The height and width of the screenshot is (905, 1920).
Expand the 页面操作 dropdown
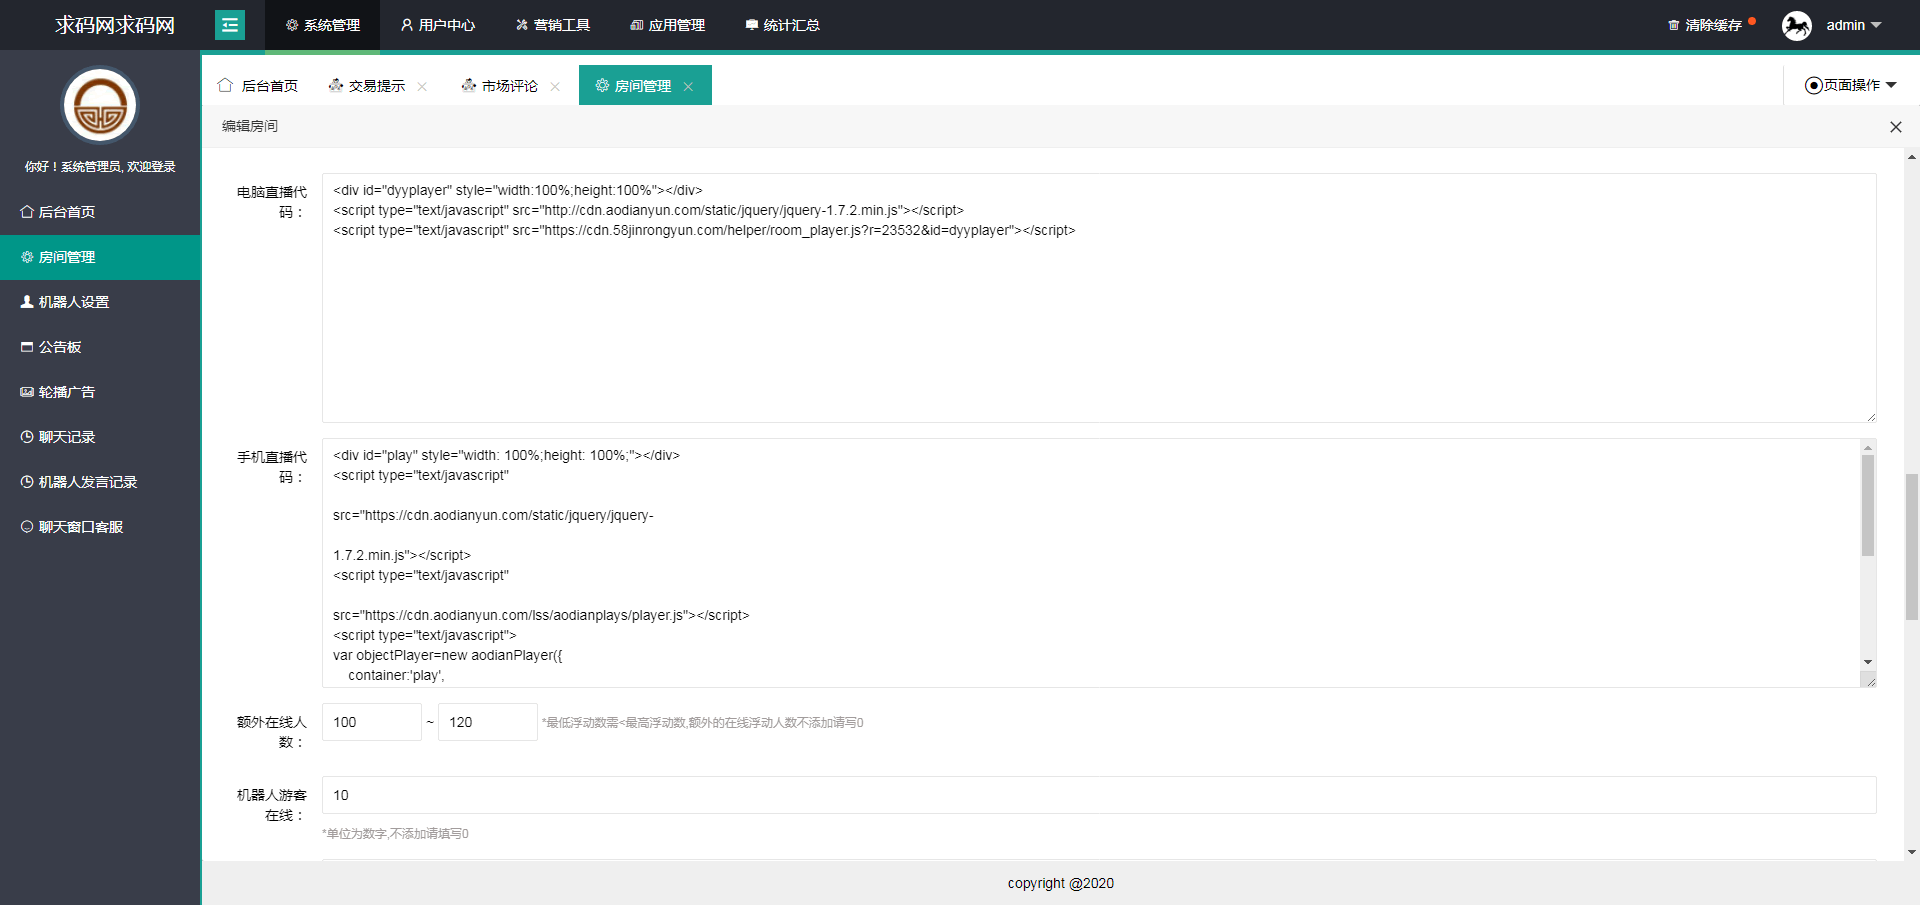[x=1850, y=85]
